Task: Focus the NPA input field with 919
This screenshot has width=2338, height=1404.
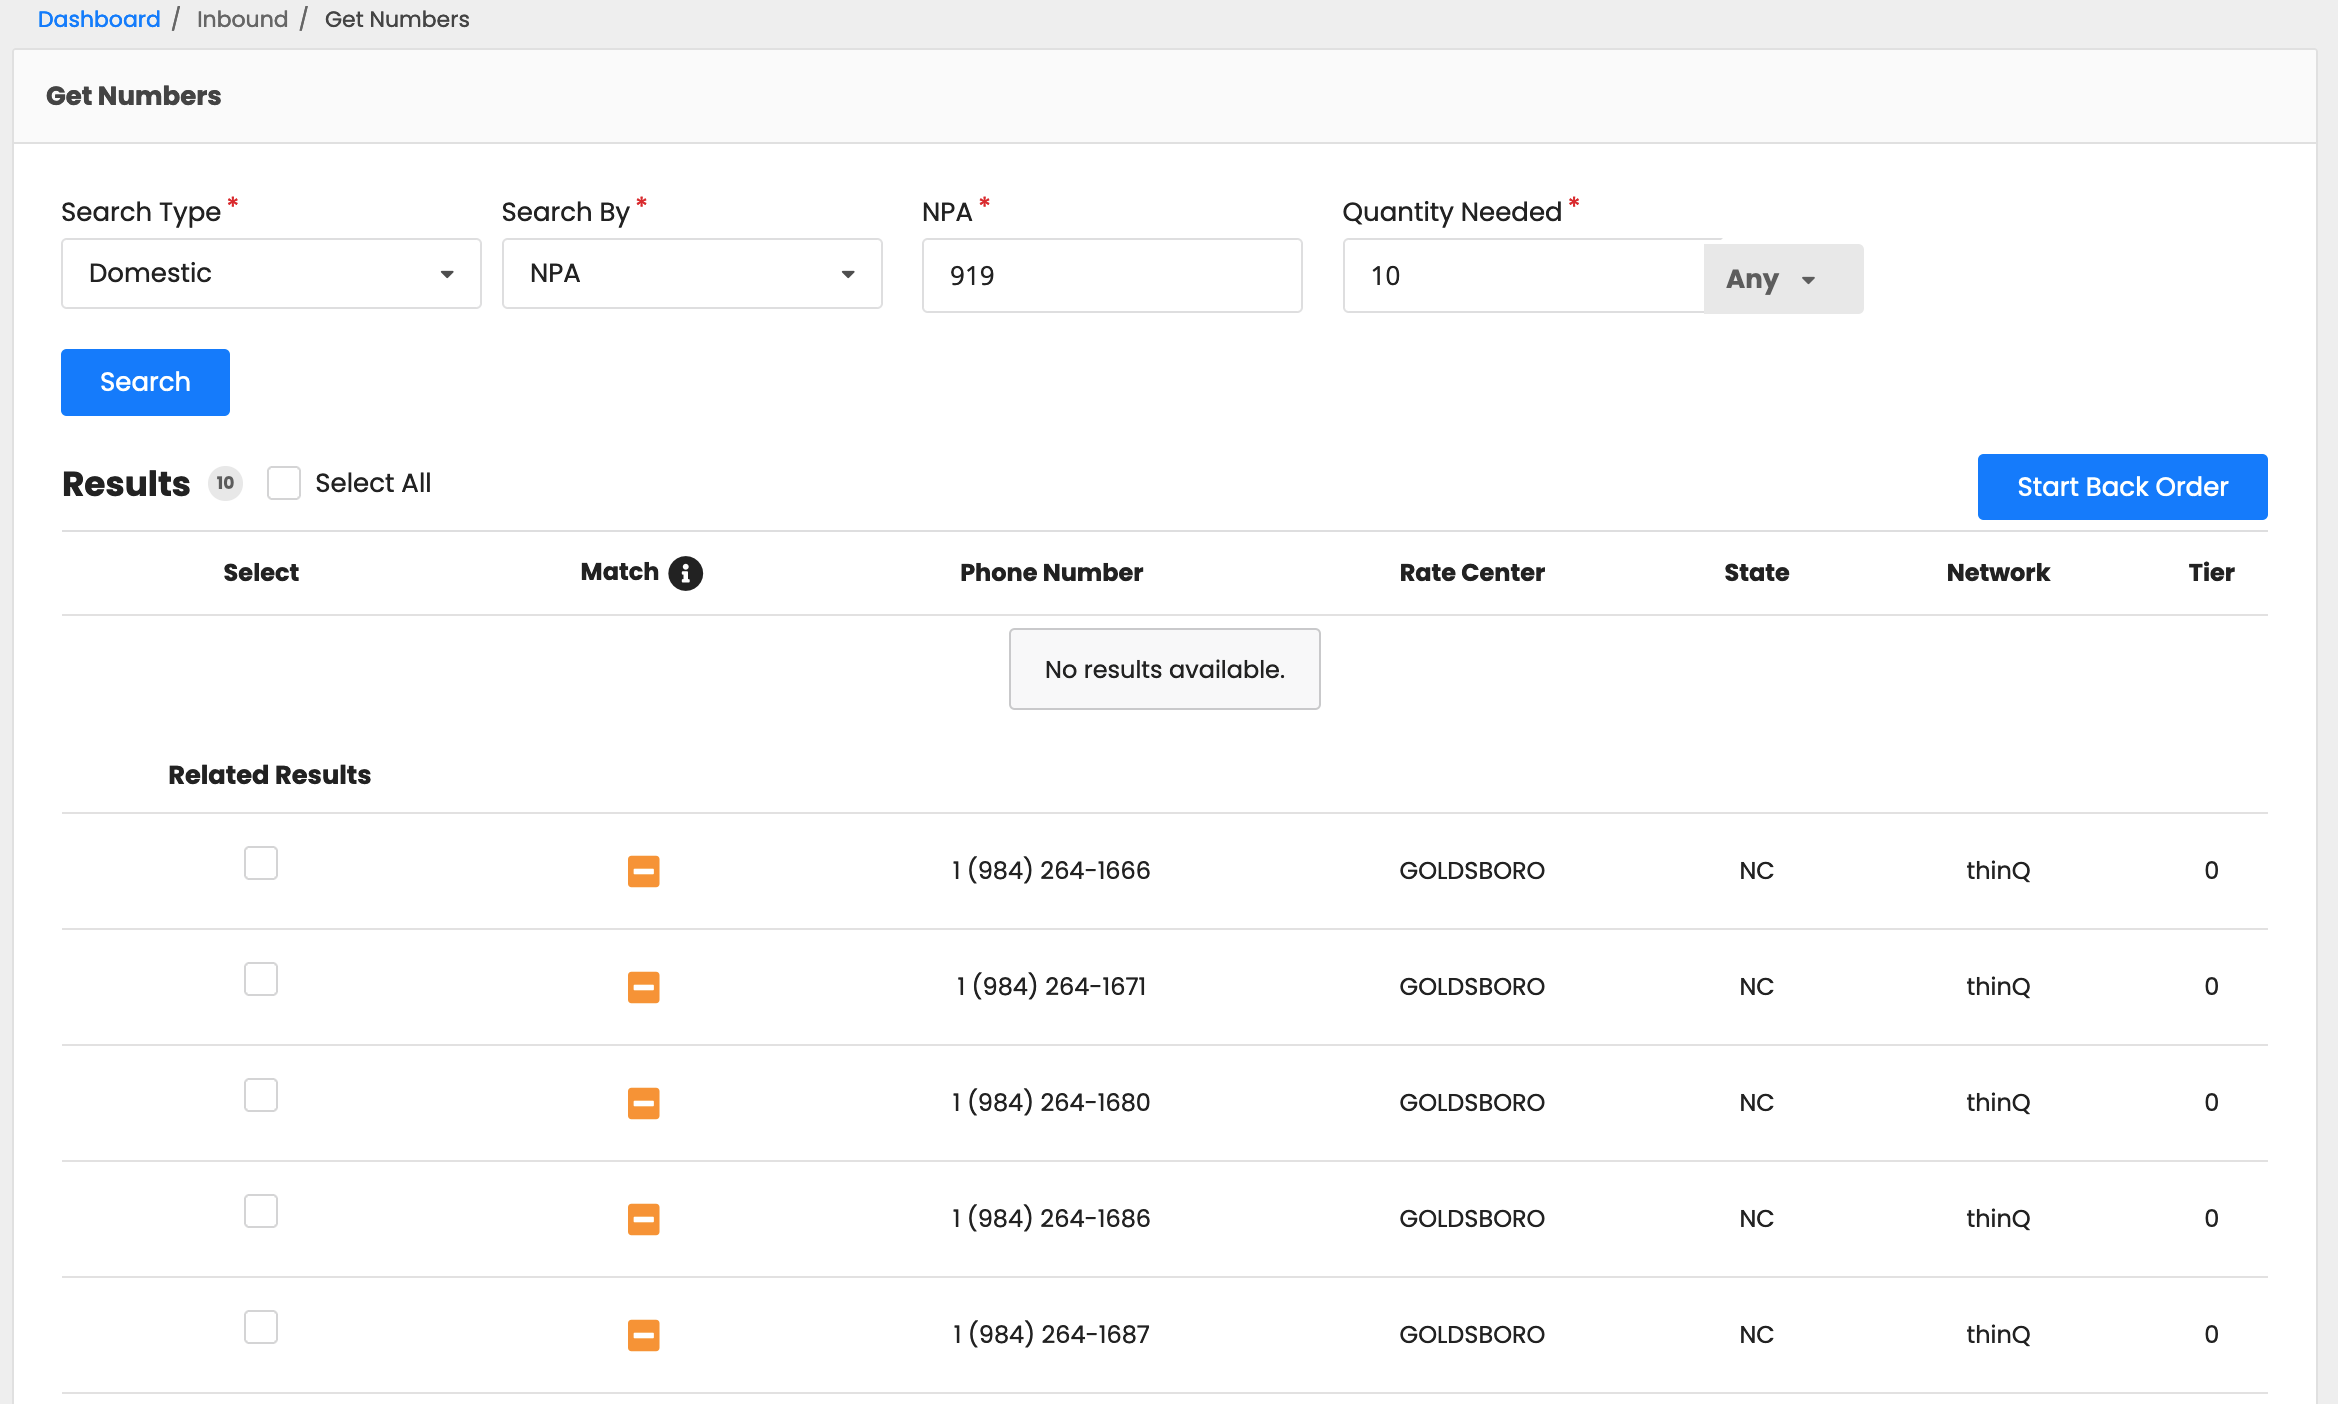Action: (1112, 275)
